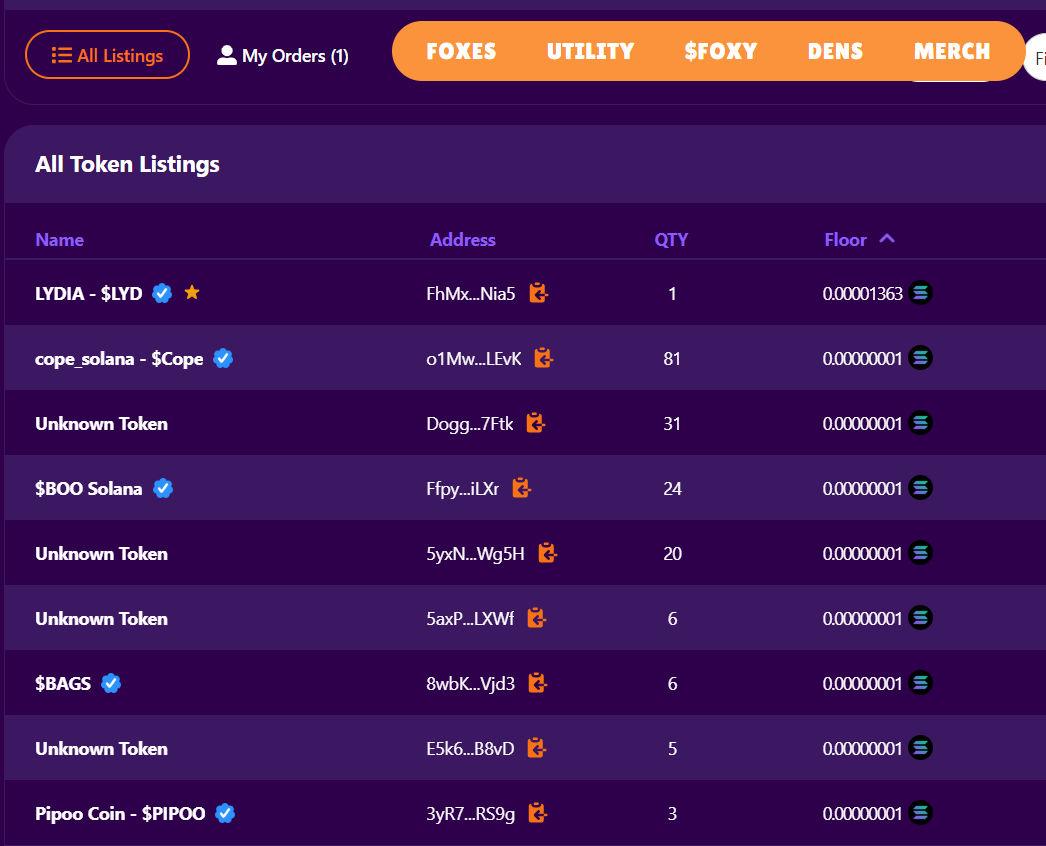Viewport: 1046px width, 846px height.
Task: Open the FOXES nav tab
Action: (461, 51)
